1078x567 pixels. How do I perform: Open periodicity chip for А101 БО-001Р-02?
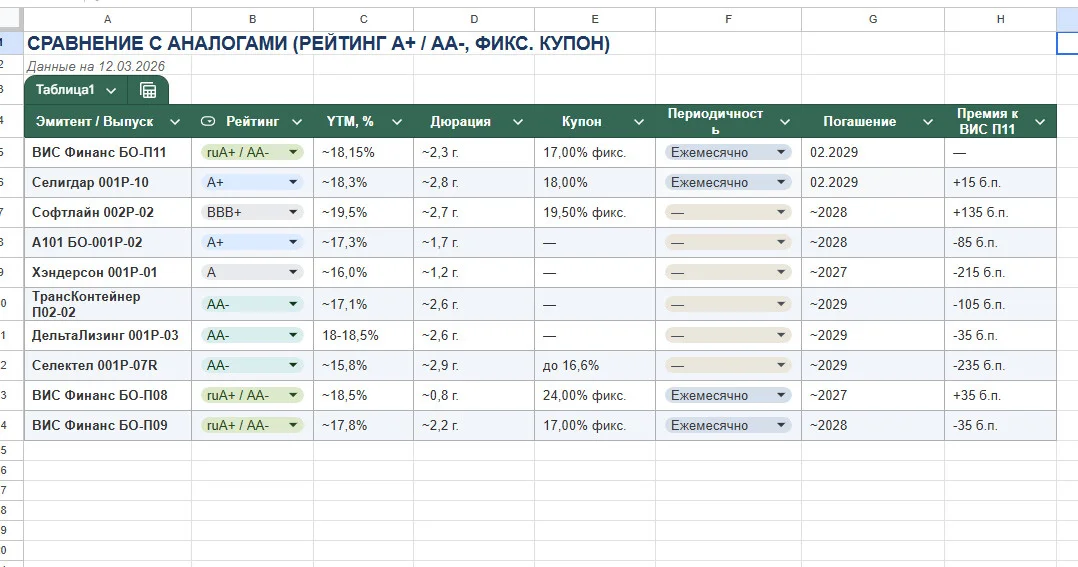pos(728,242)
